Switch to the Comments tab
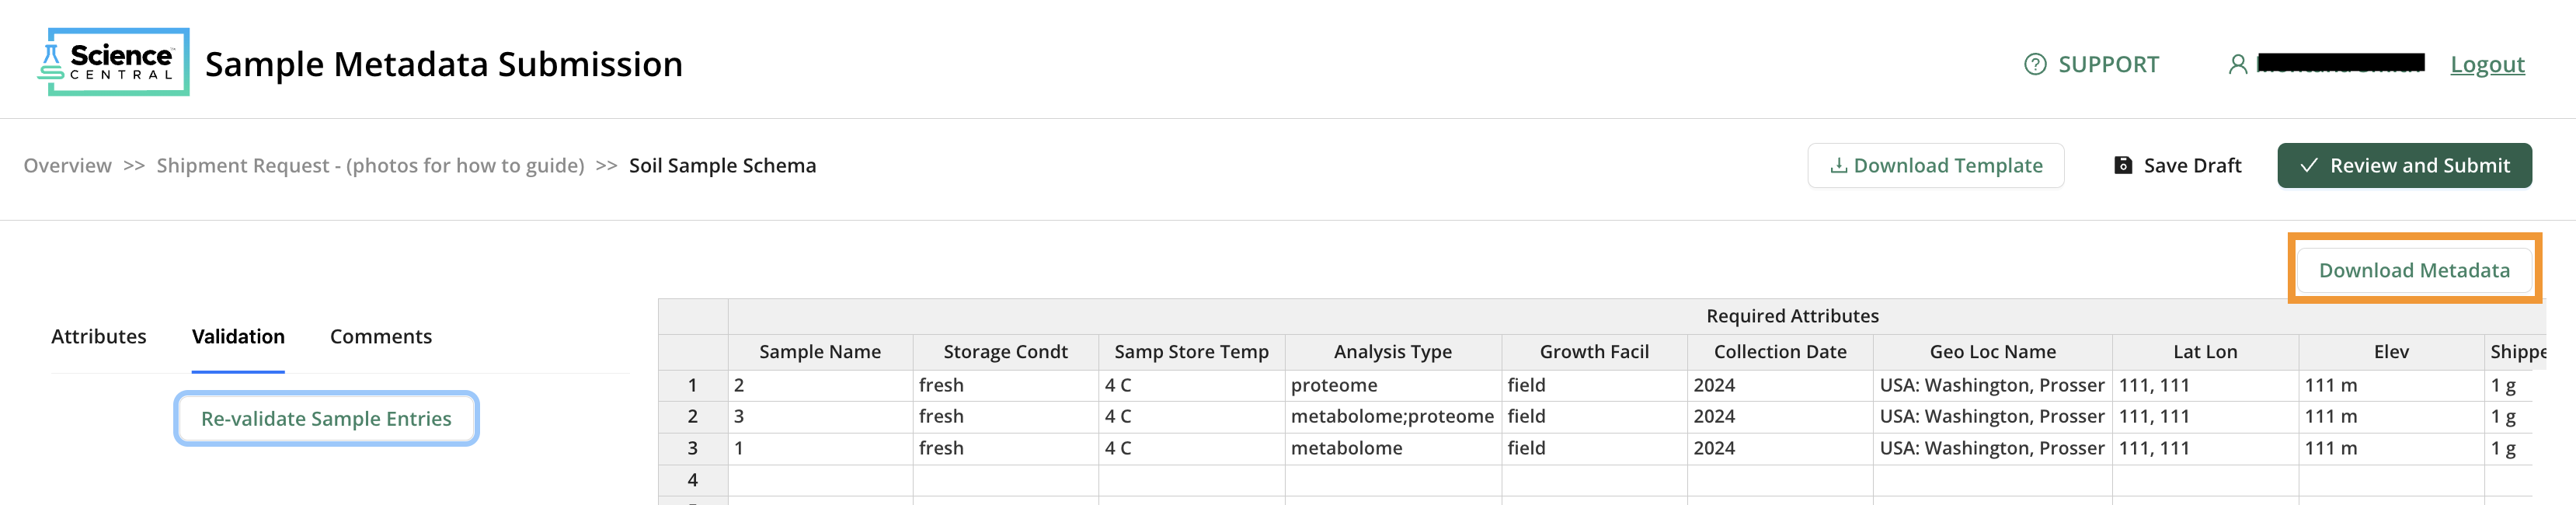 (381, 336)
